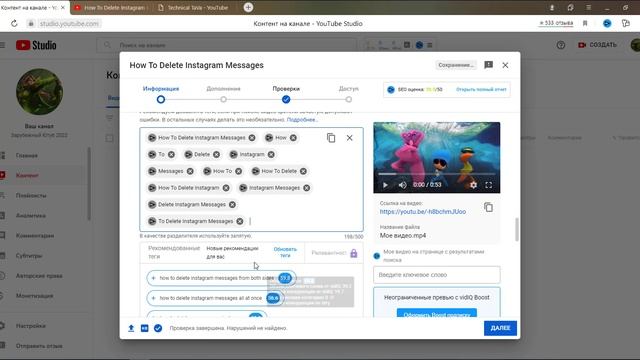Viewport: 640px width, 360px height.
Task: Go to the Дополнения step
Action: [223, 94]
